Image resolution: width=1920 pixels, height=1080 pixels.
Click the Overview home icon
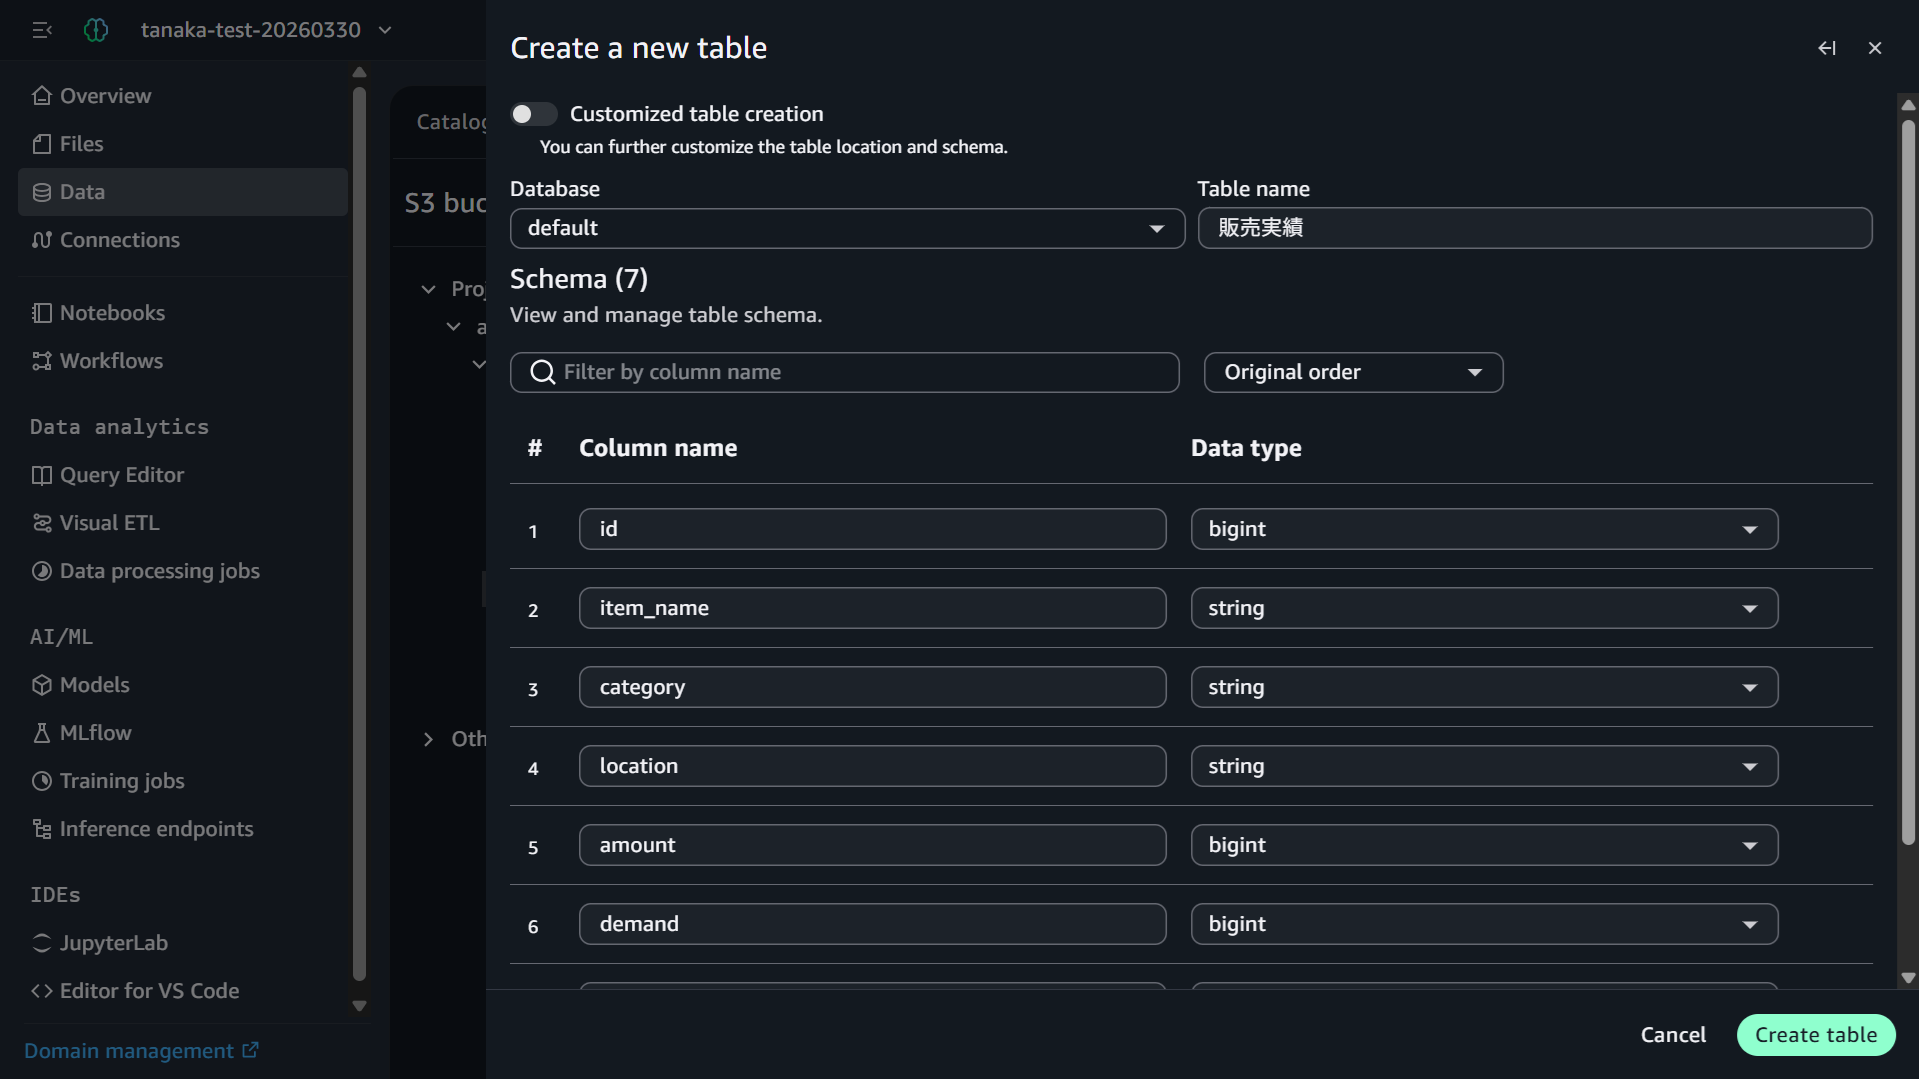pyautogui.click(x=41, y=96)
